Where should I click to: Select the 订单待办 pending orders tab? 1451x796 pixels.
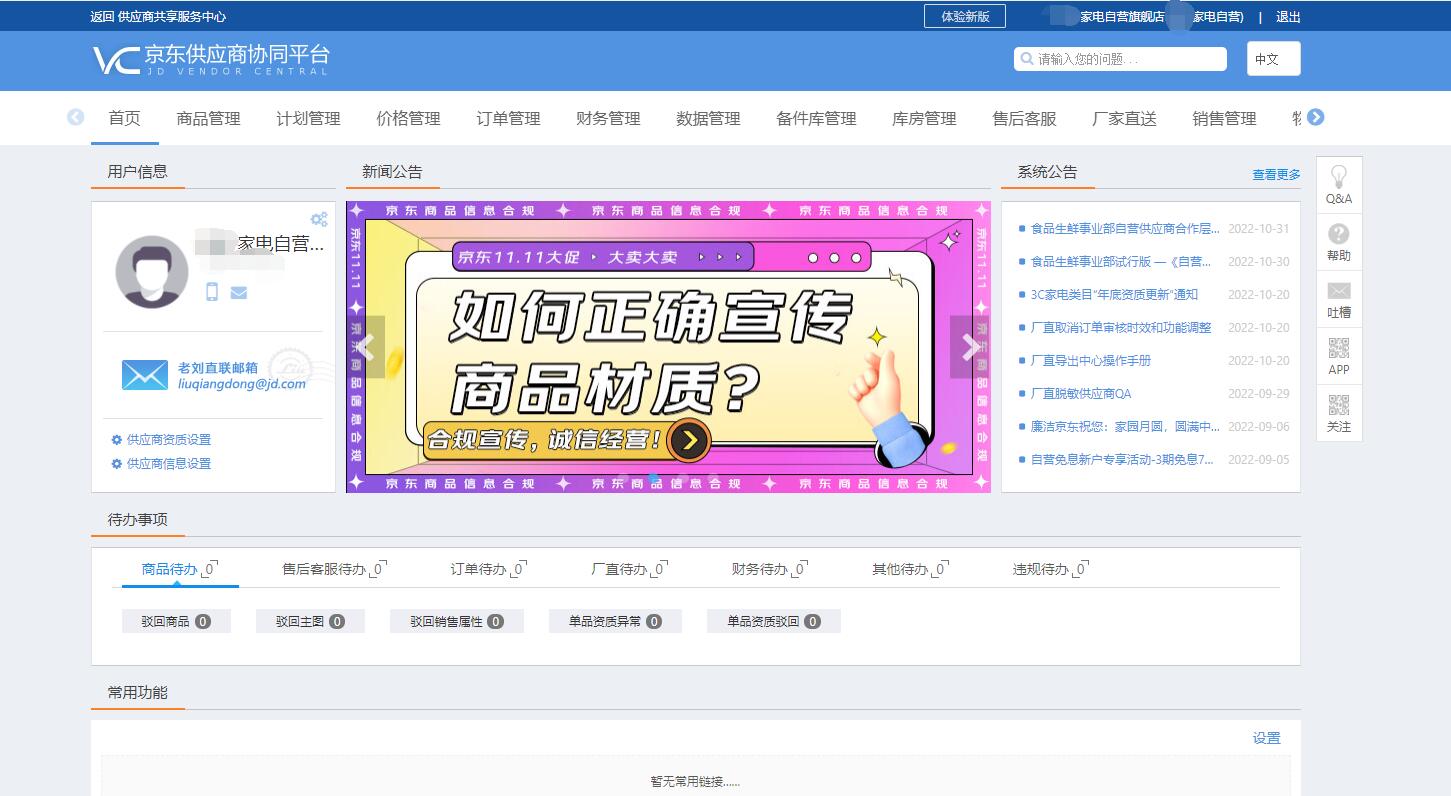click(x=481, y=568)
